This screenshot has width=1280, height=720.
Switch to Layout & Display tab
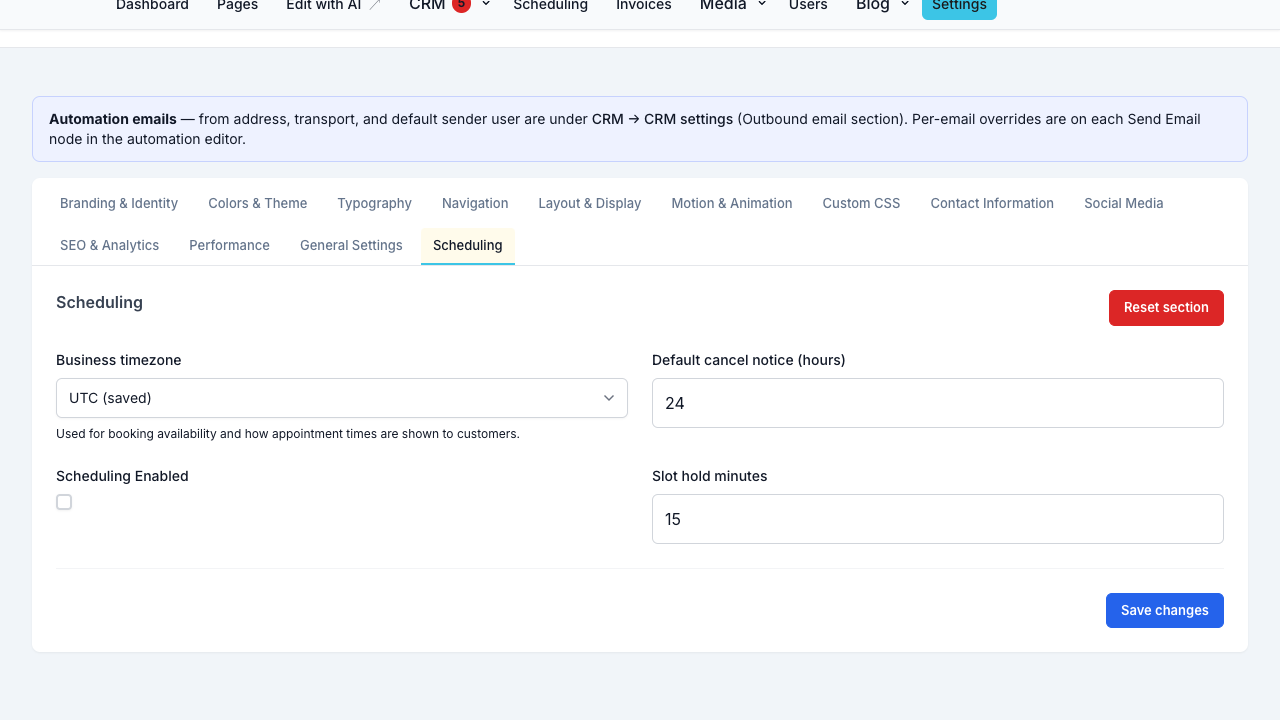point(590,203)
